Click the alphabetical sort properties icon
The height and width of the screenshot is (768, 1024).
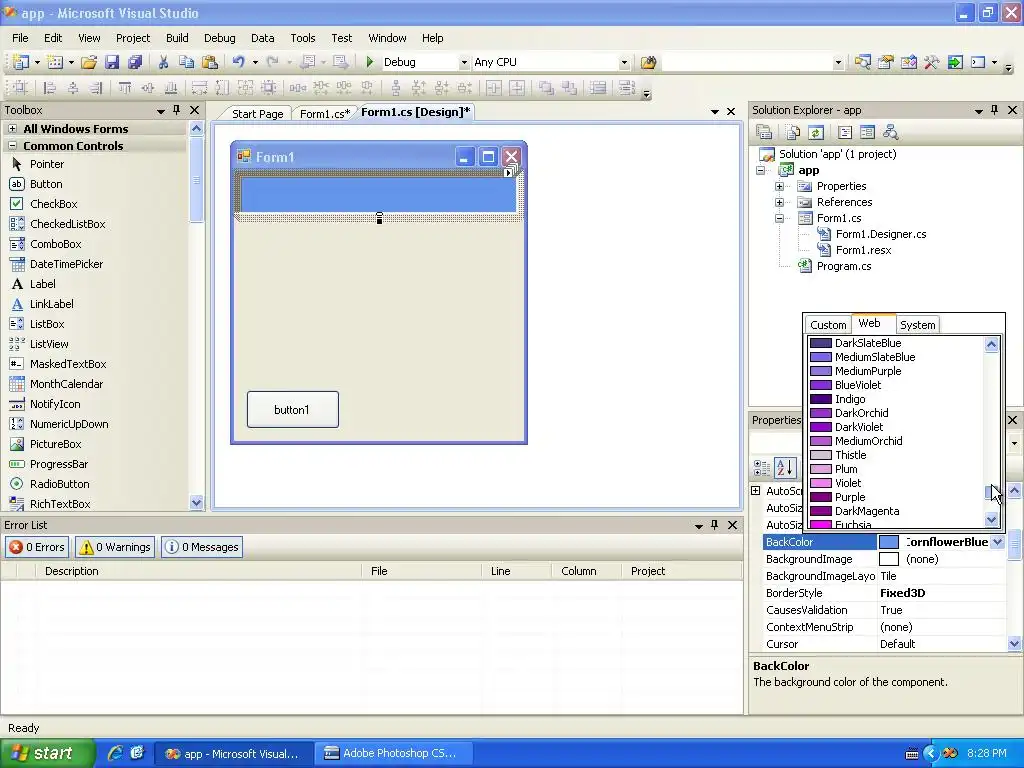(x=786, y=468)
